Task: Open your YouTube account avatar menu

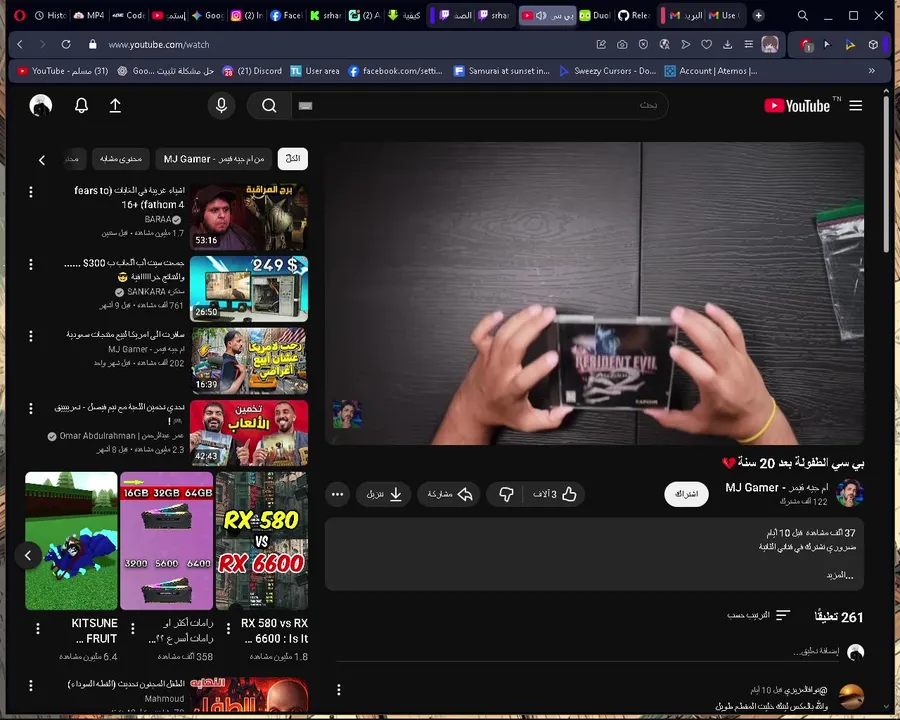Action: click(x=40, y=106)
